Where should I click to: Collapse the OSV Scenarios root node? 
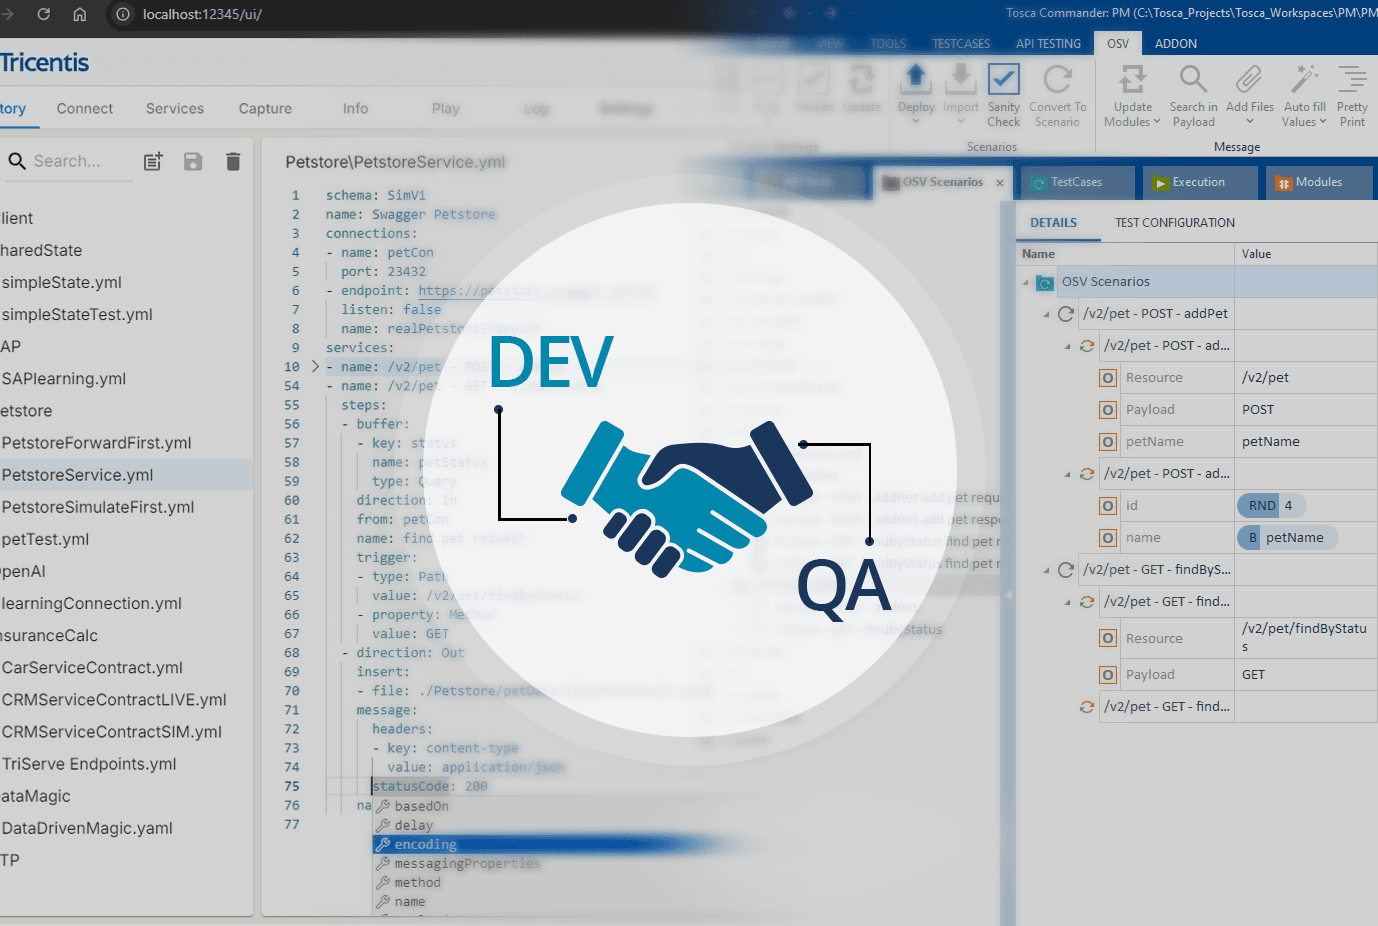click(1025, 282)
